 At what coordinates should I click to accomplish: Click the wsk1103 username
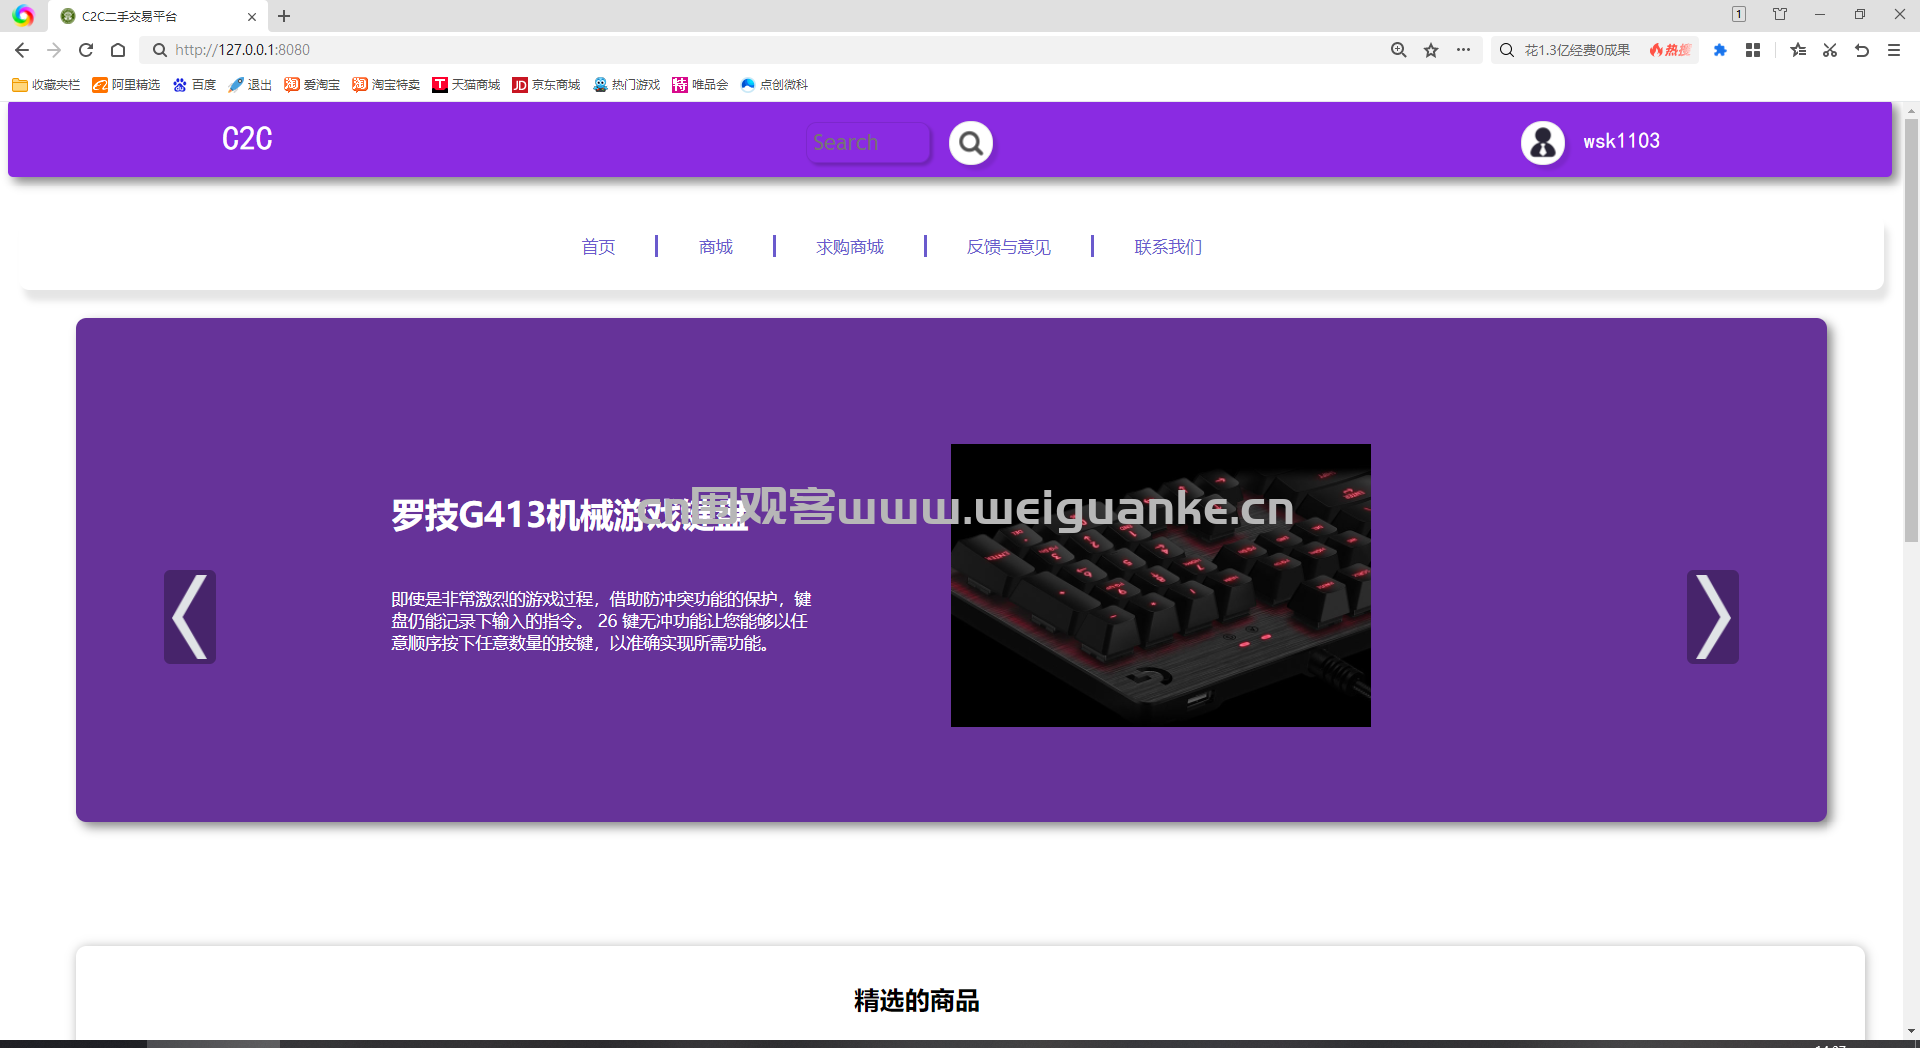click(1621, 141)
